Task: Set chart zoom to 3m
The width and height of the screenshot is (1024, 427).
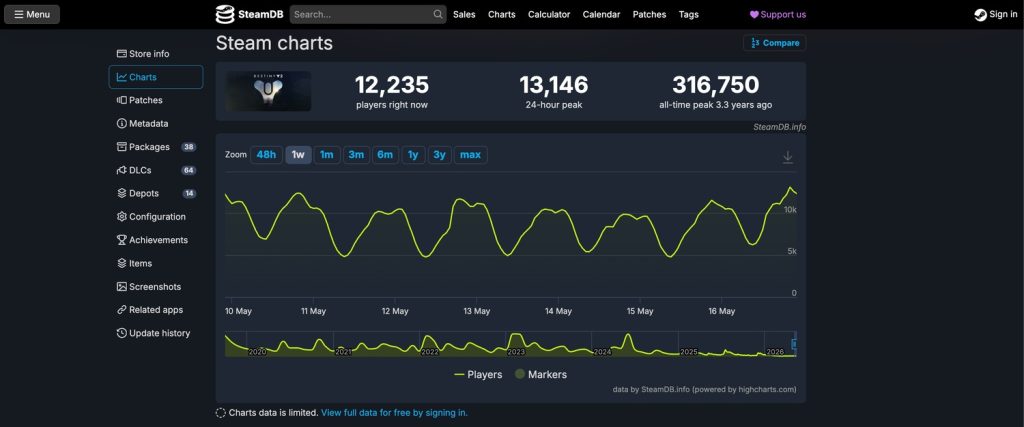Action: 356,155
